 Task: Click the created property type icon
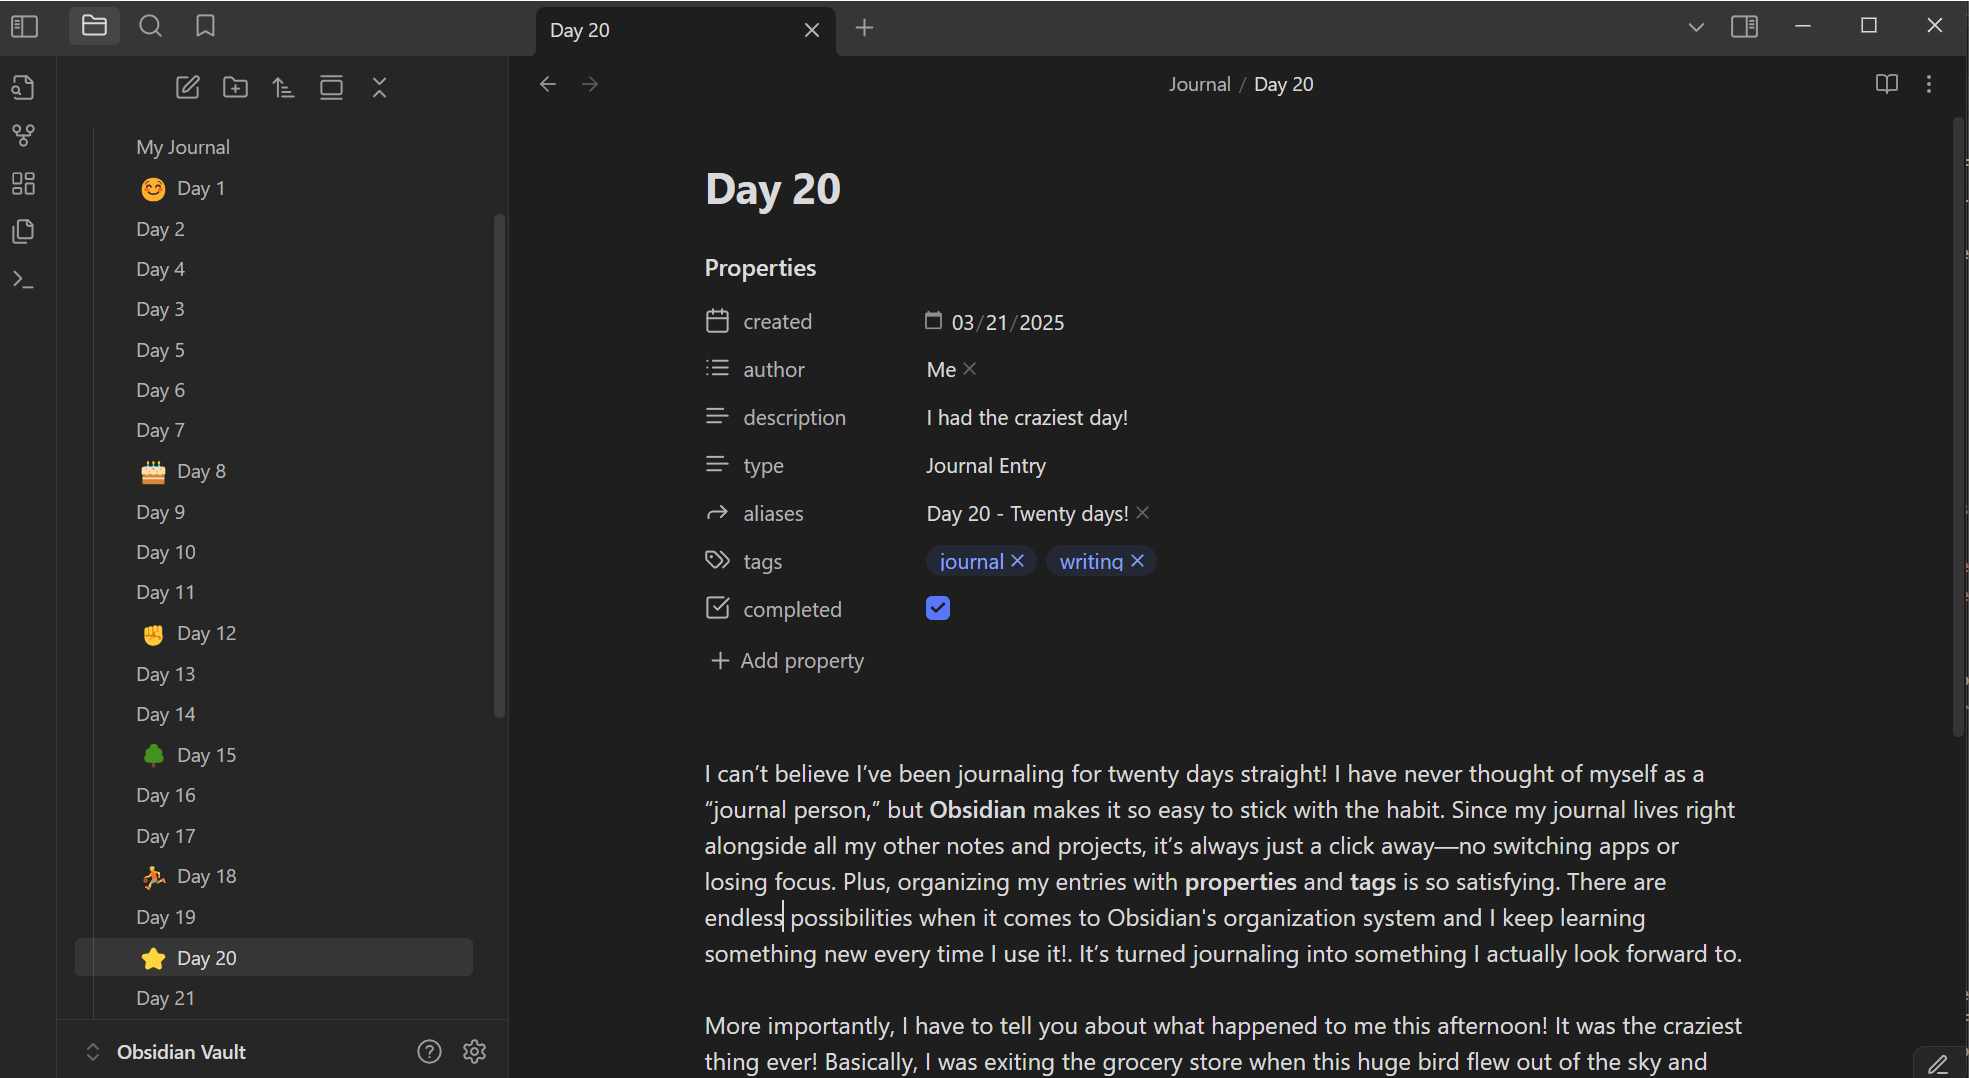717,321
